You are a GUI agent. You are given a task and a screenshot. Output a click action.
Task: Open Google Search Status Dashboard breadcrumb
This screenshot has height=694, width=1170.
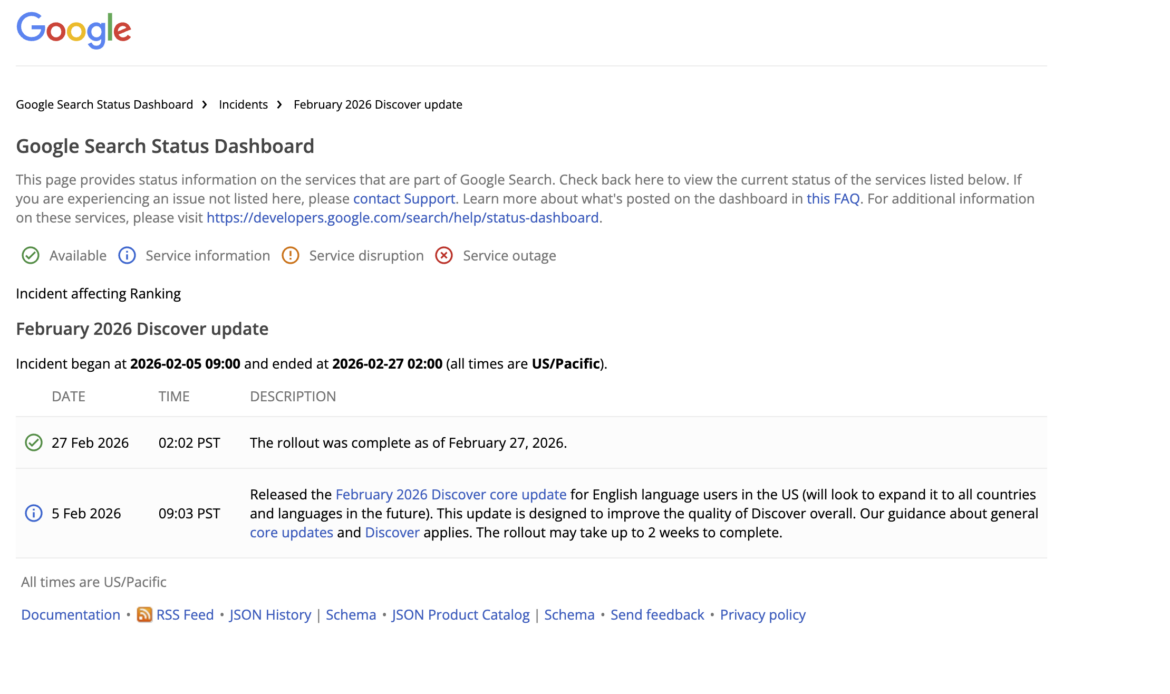(104, 105)
